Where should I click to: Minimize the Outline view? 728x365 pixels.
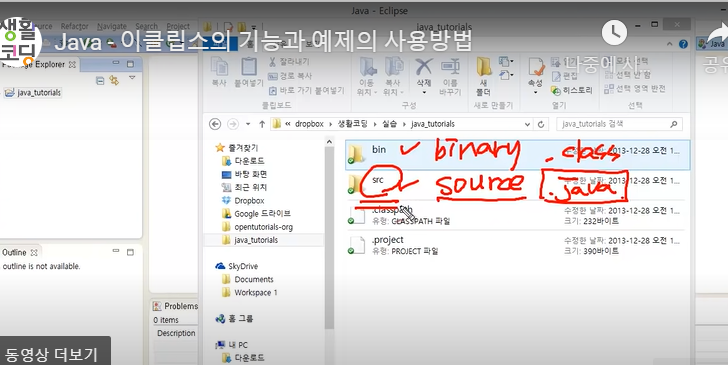[x=116, y=251]
